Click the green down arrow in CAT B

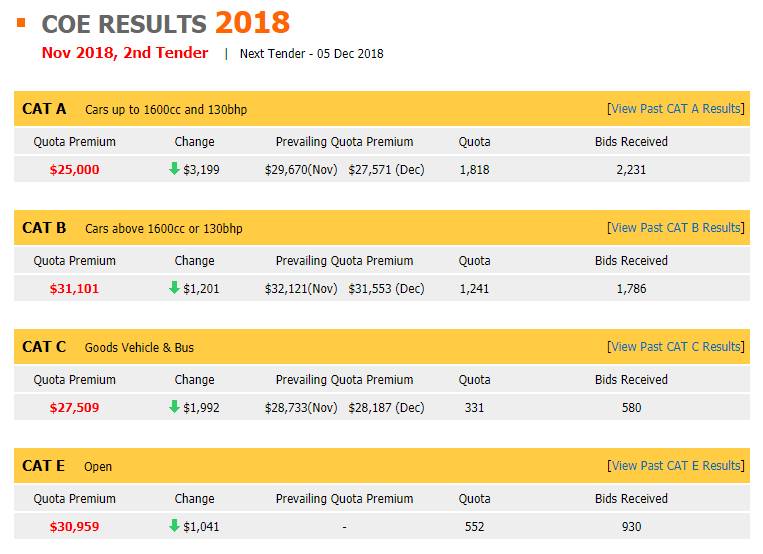[x=174, y=288]
